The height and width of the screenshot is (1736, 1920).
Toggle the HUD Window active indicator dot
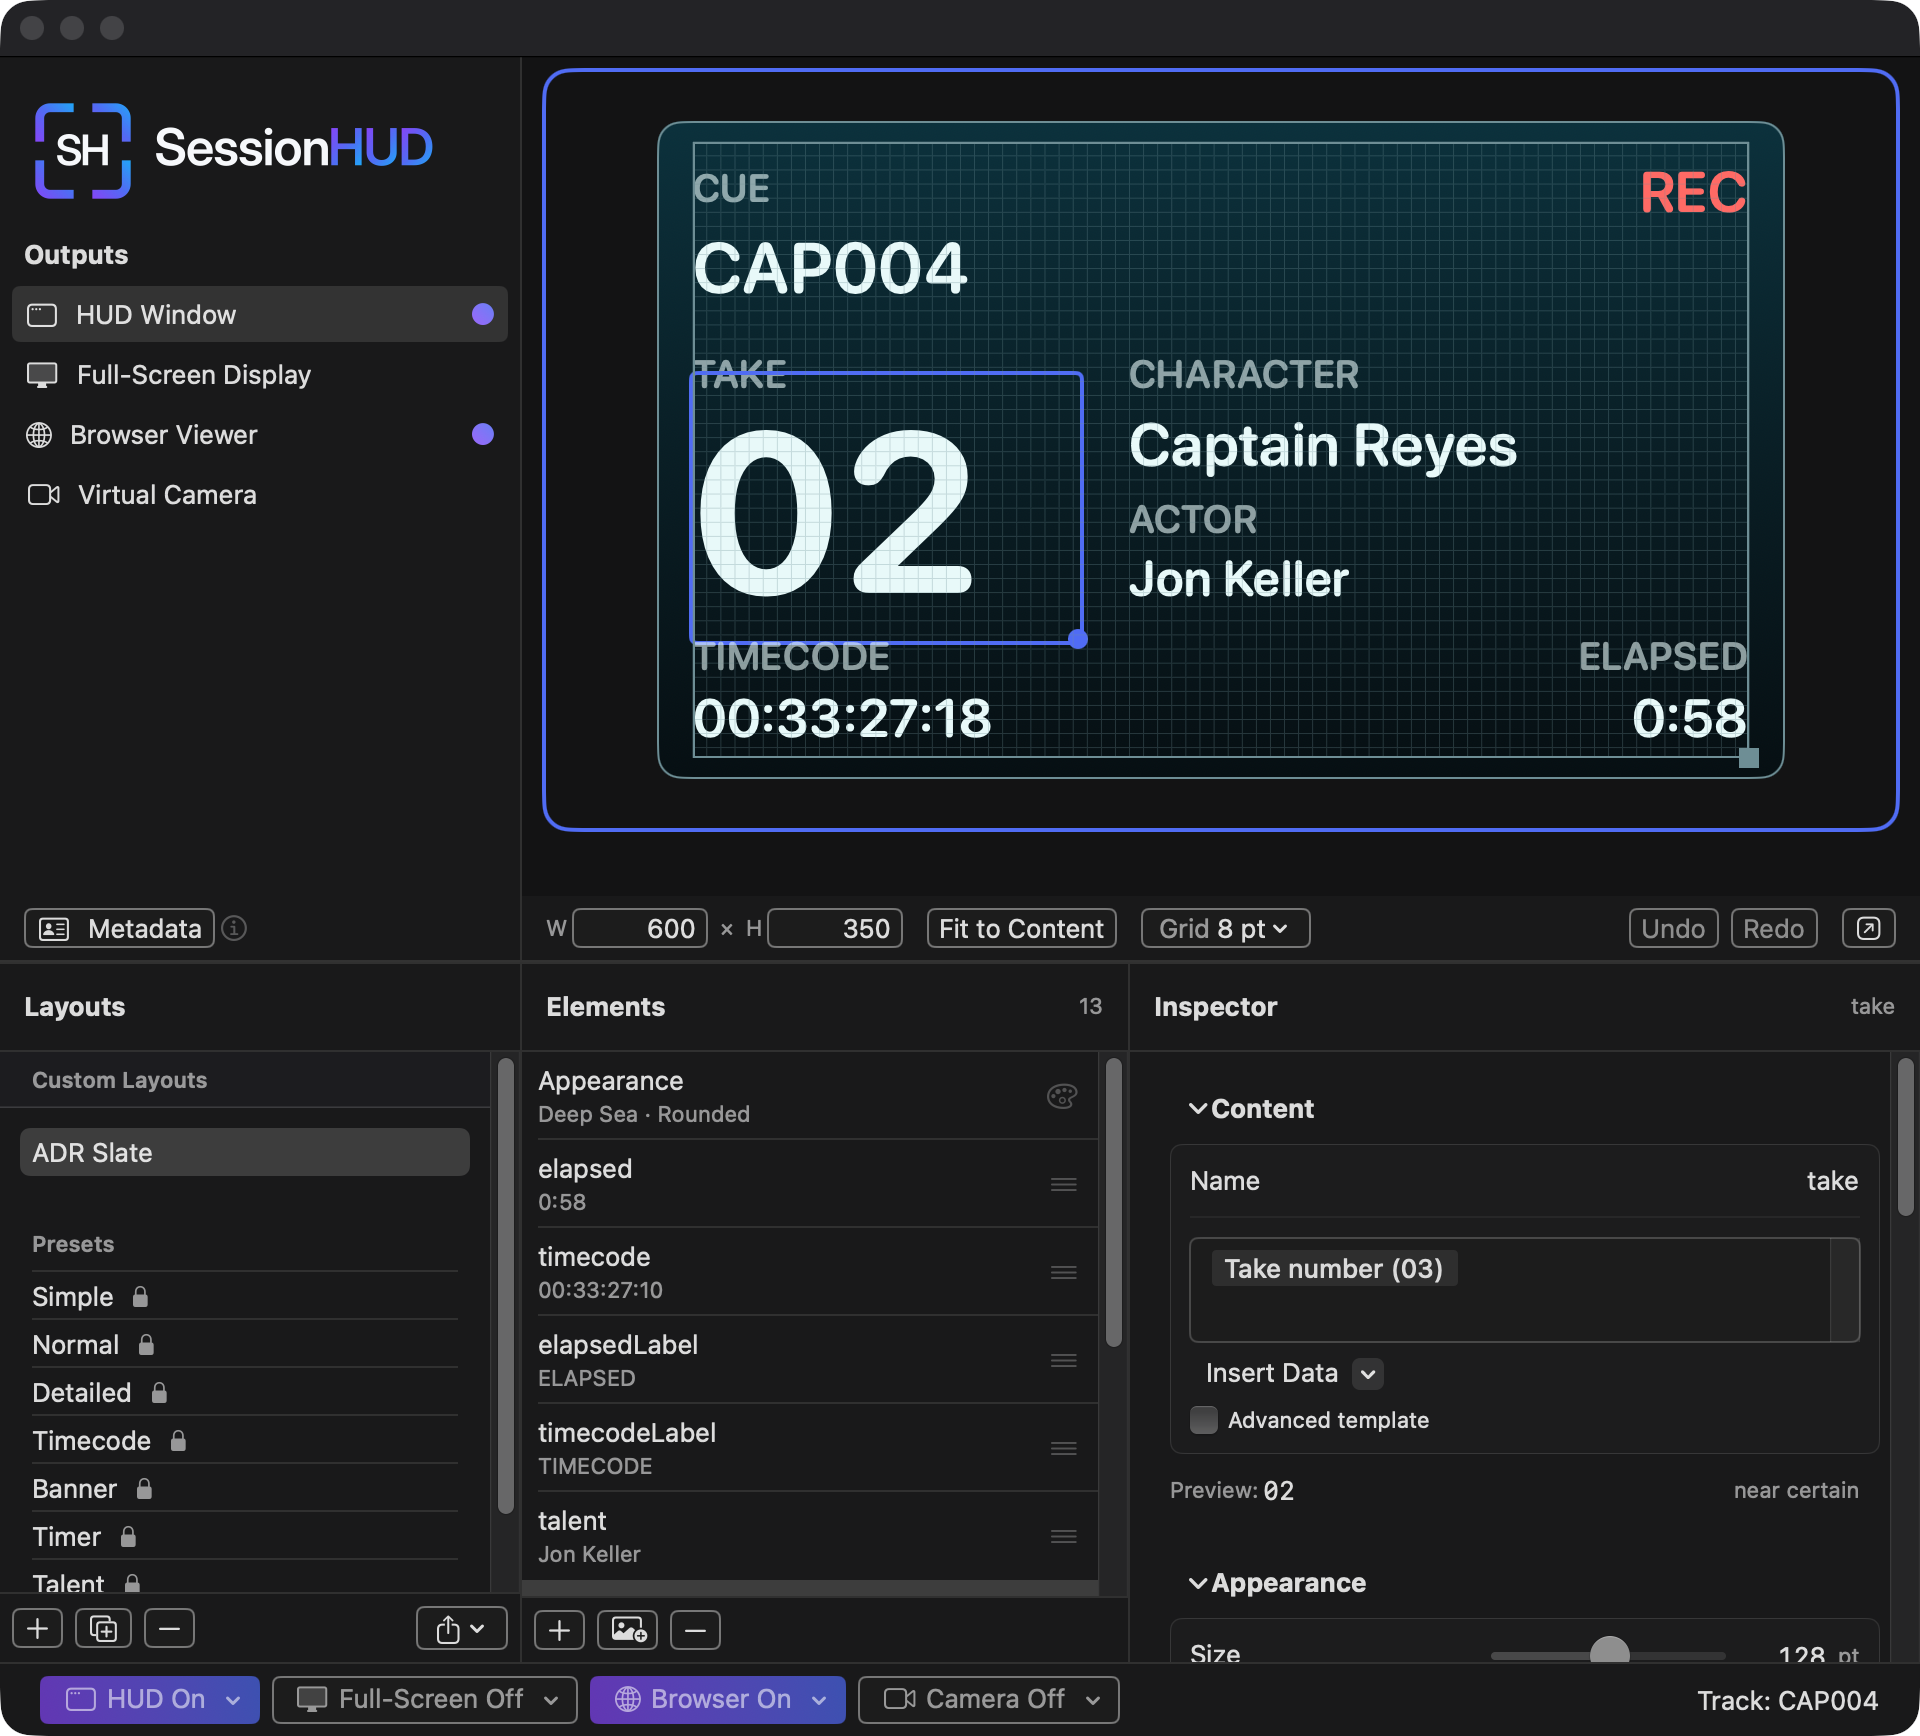(483, 314)
